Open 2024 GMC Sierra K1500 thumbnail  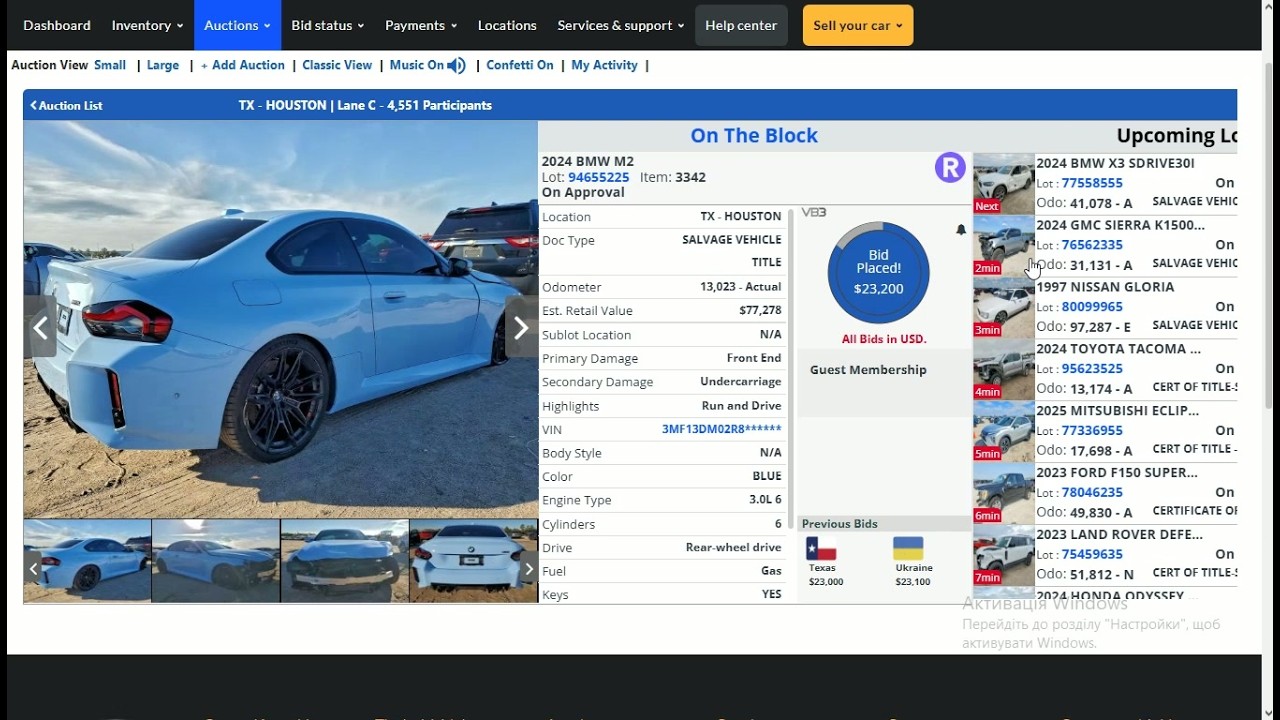coord(1004,245)
